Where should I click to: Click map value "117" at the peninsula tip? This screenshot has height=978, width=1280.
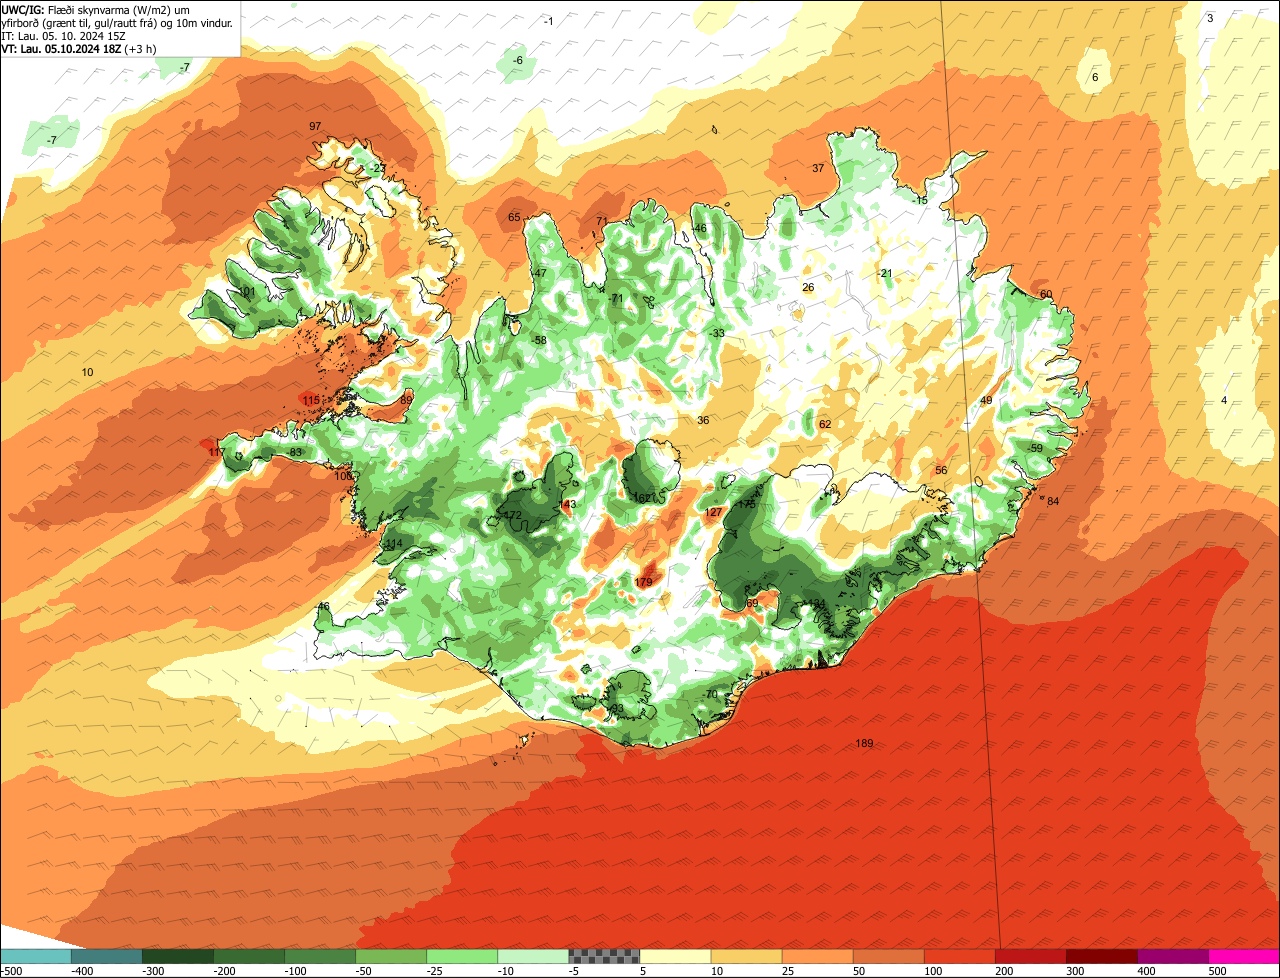click(x=217, y=452)
